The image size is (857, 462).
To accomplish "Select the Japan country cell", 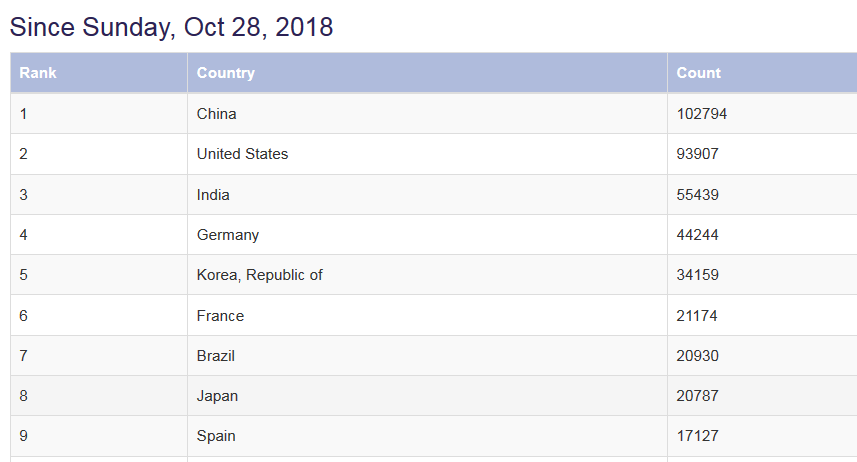I will [427, 395].
